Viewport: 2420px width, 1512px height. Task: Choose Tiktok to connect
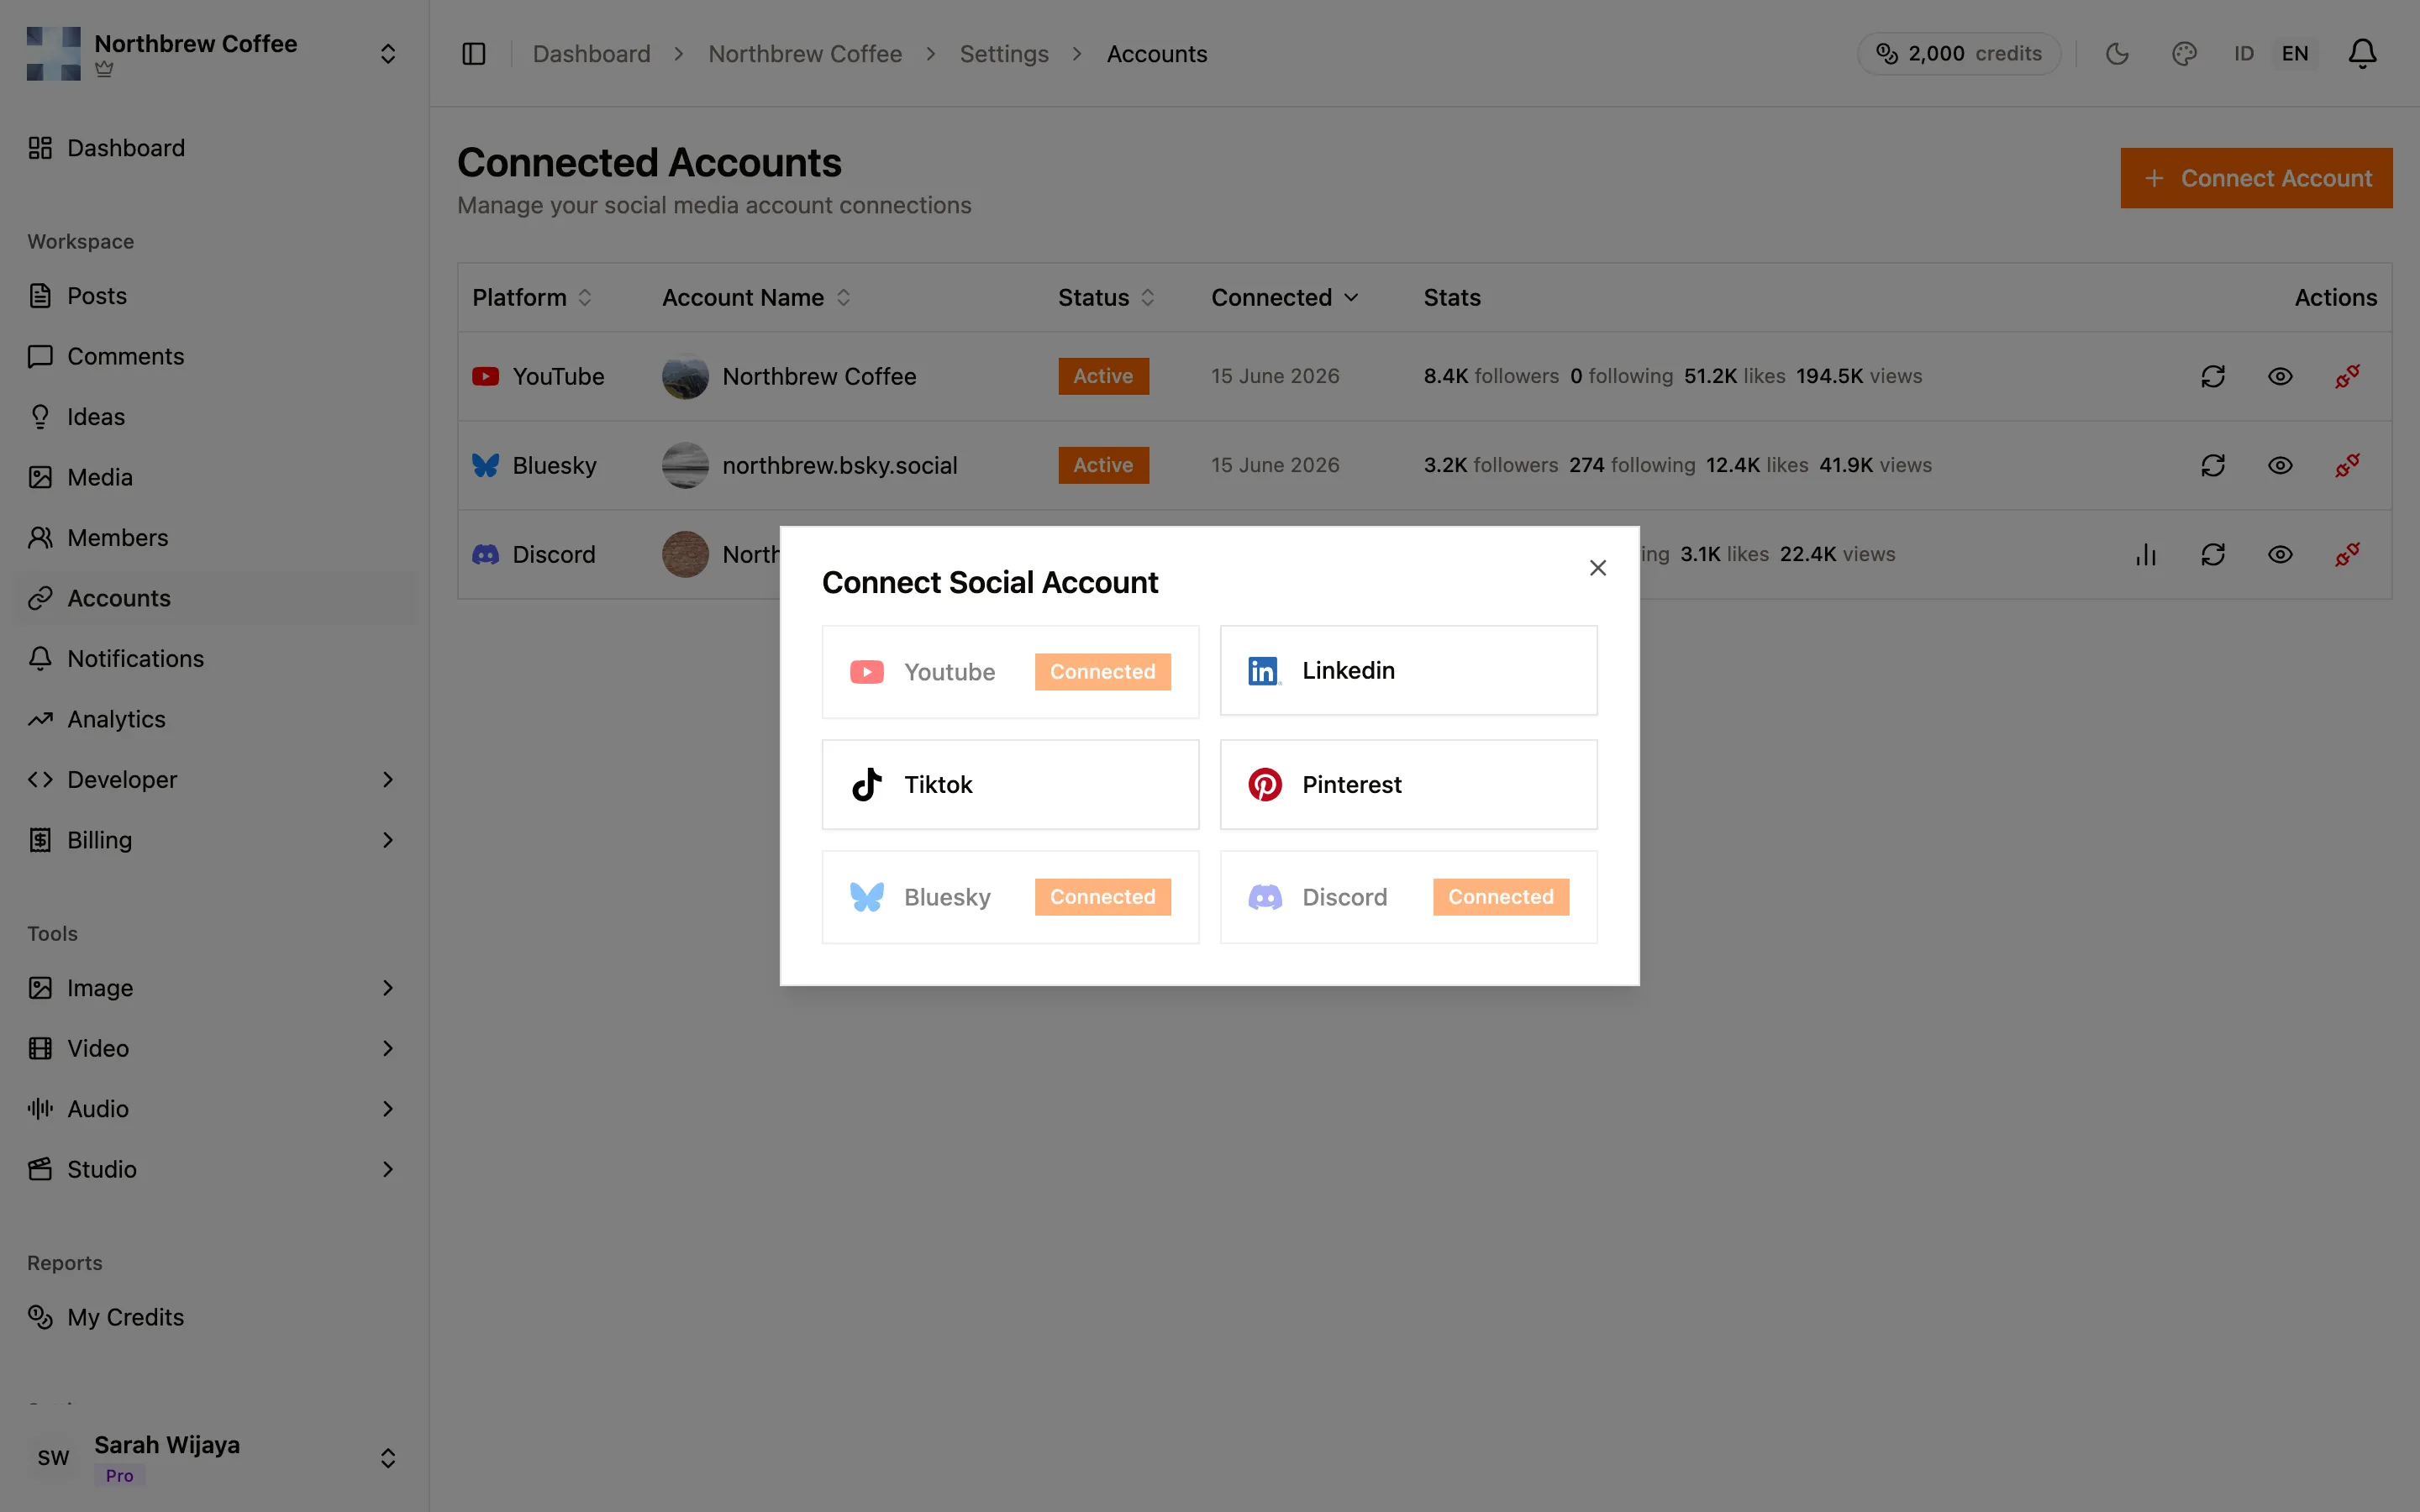click(1010, 784)
